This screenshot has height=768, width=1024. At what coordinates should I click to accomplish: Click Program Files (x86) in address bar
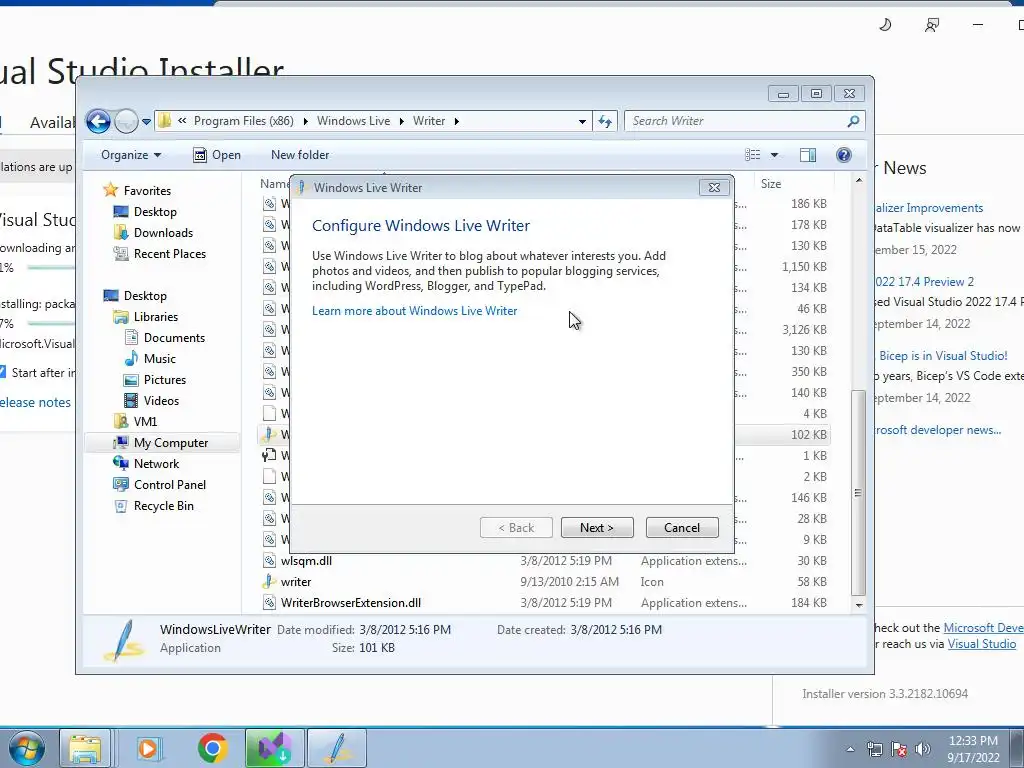click(243, 121)
